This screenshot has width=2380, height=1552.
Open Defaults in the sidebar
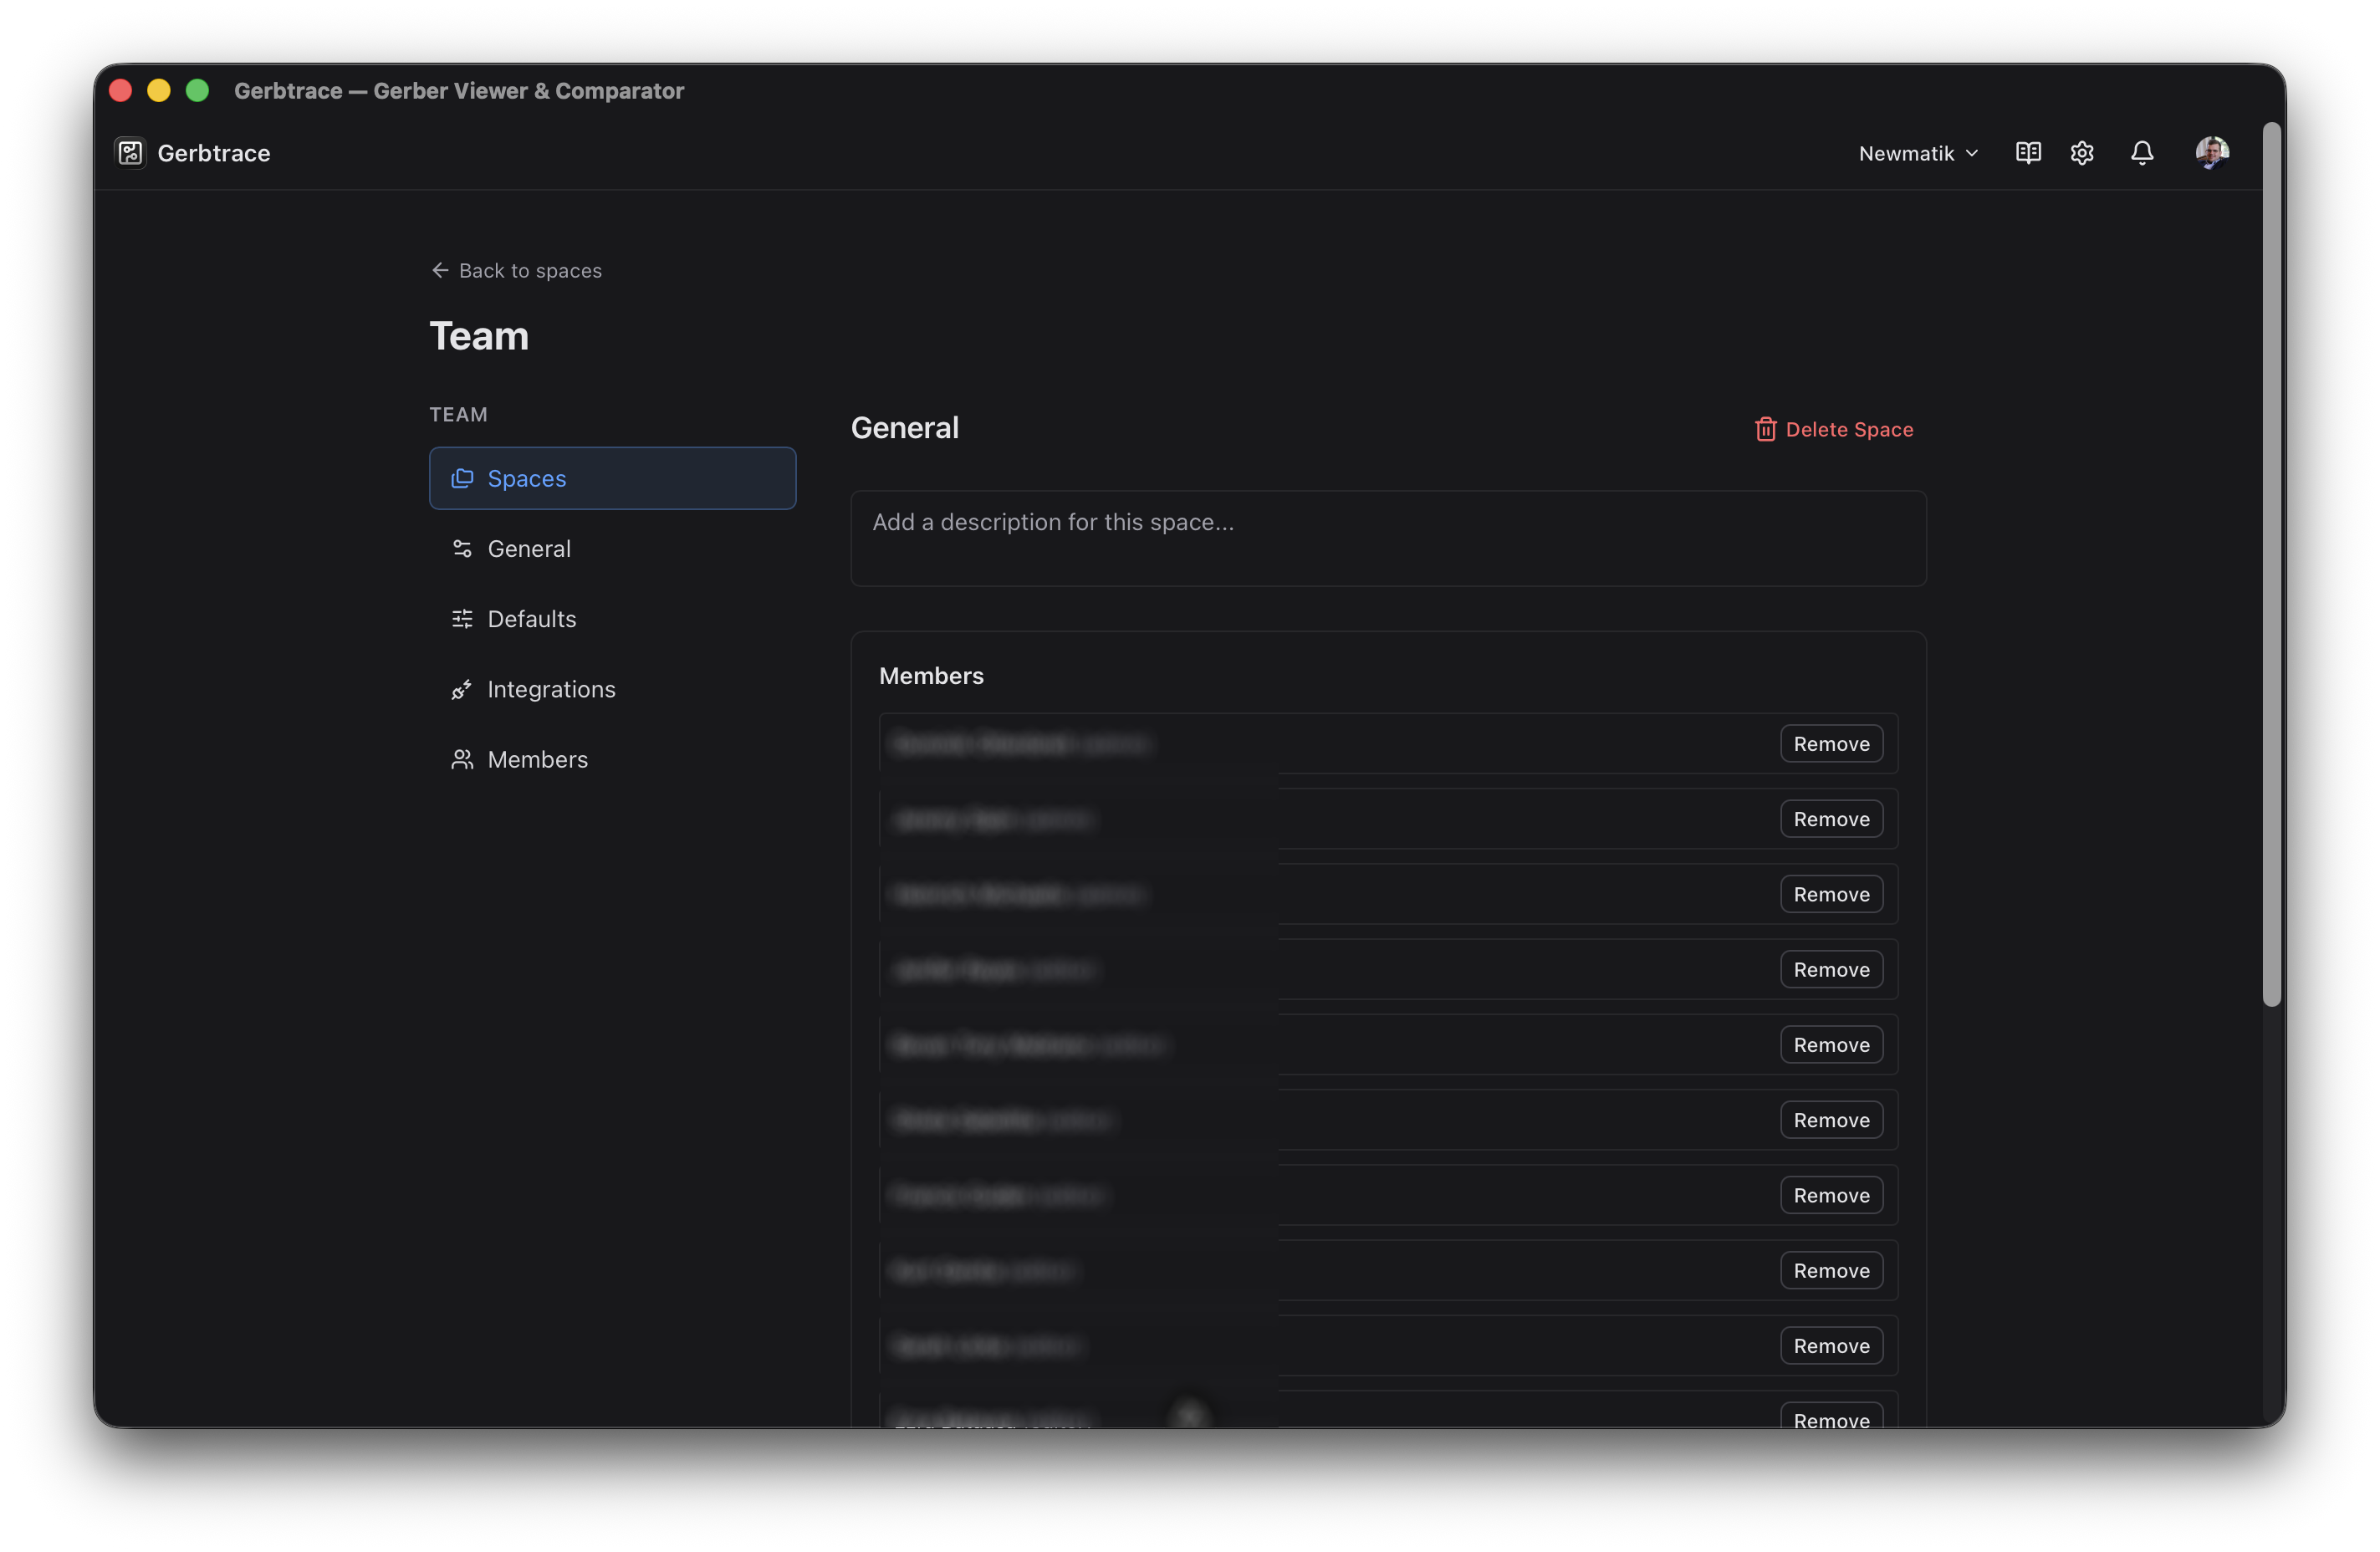point(613,618)
